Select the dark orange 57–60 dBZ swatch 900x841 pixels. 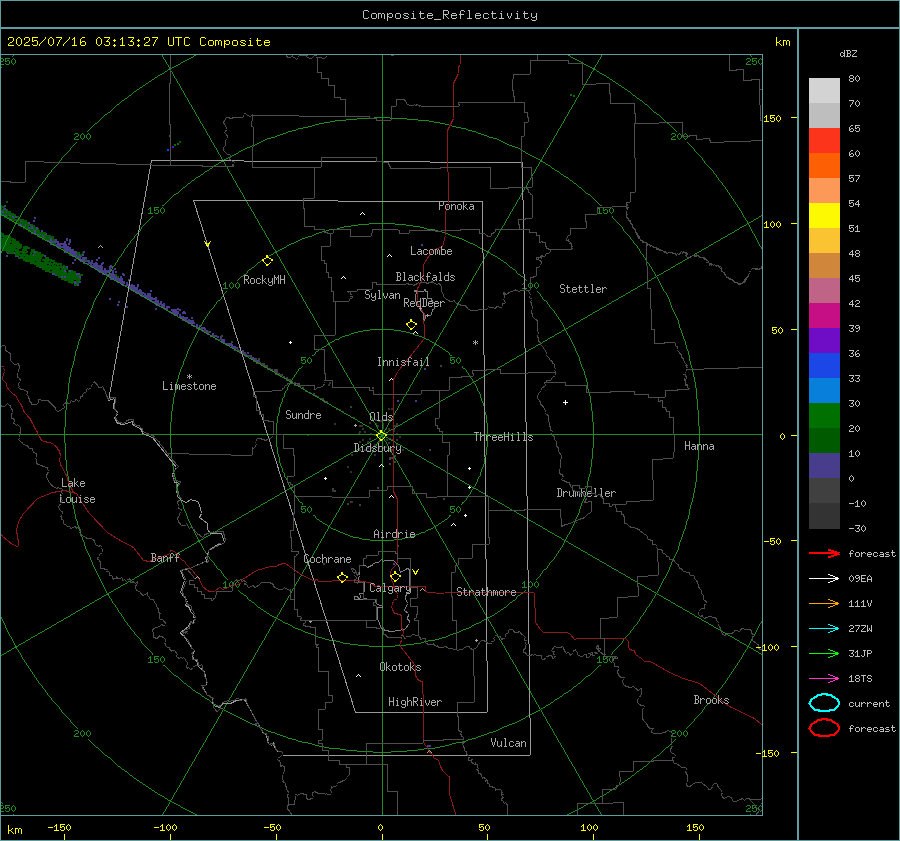pyautogui.click(x=824, y=165)
